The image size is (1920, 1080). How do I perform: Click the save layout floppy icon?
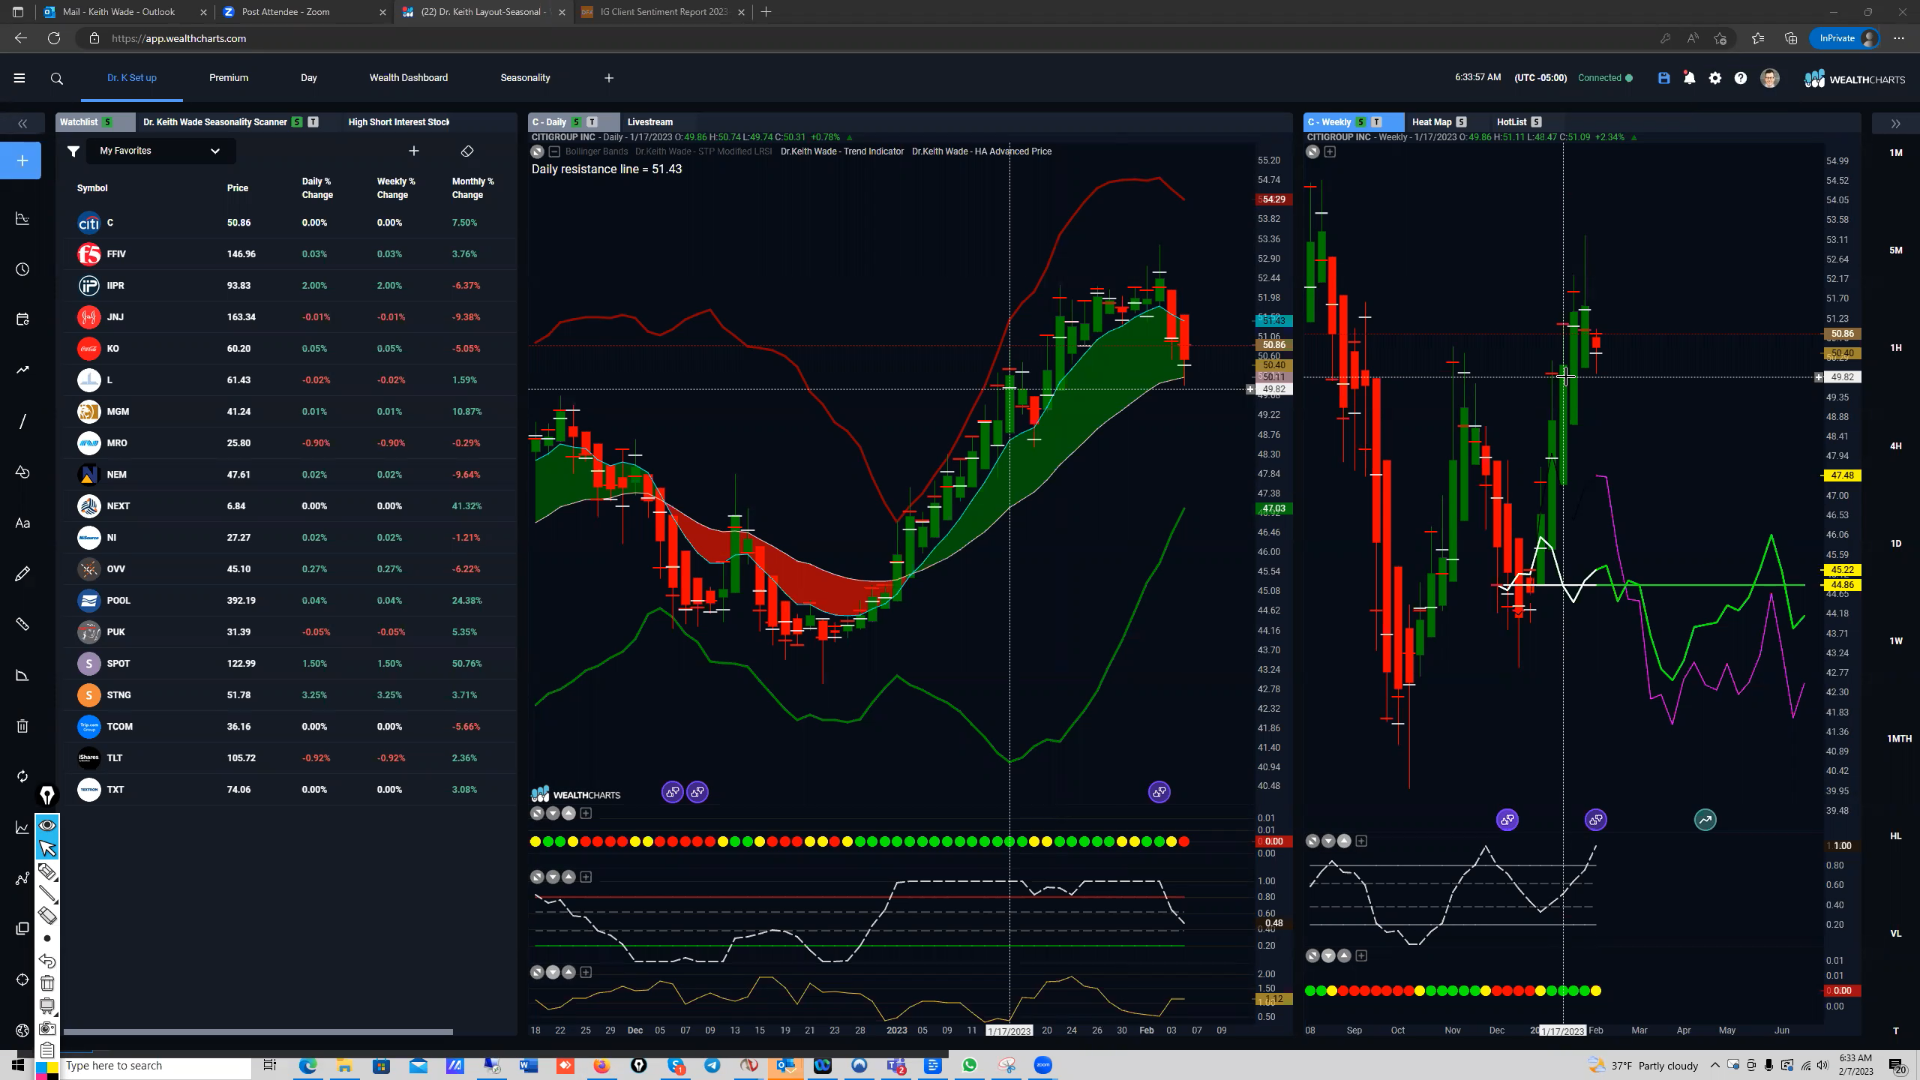coord(1664,78)
